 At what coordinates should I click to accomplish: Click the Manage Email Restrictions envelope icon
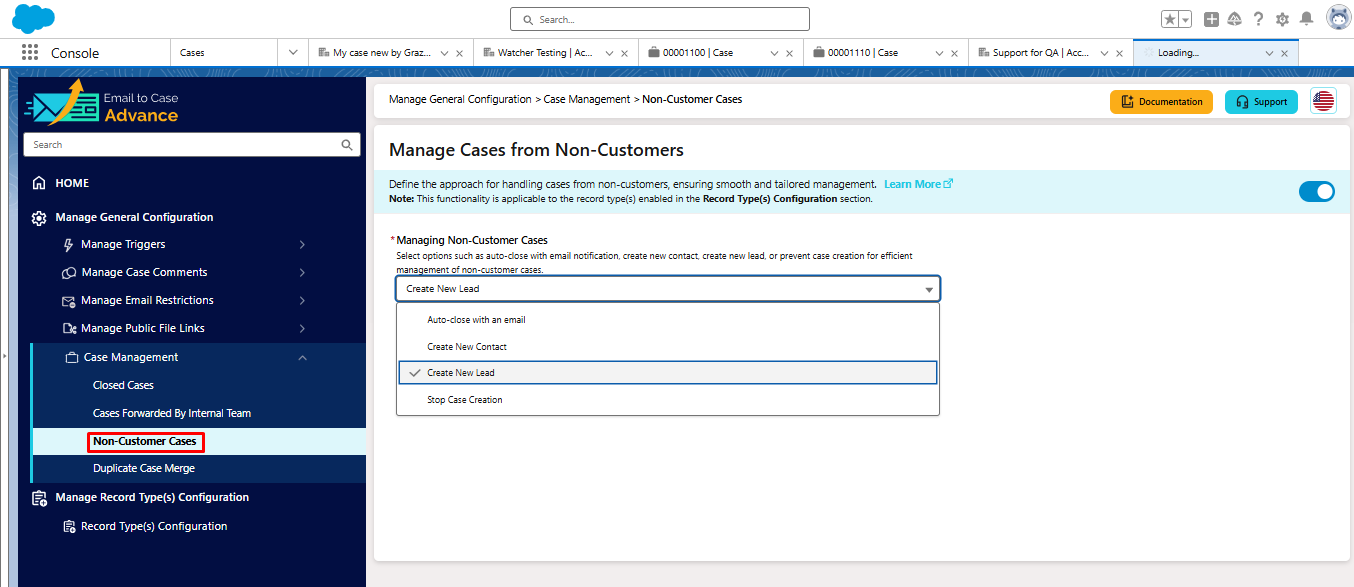(69, 300)
